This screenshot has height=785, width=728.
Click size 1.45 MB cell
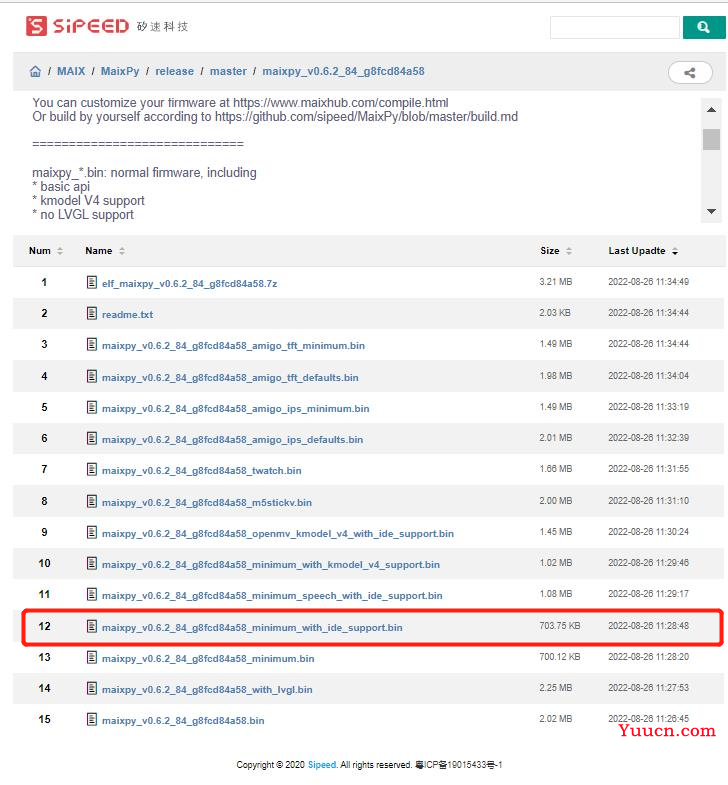[556, 532]
